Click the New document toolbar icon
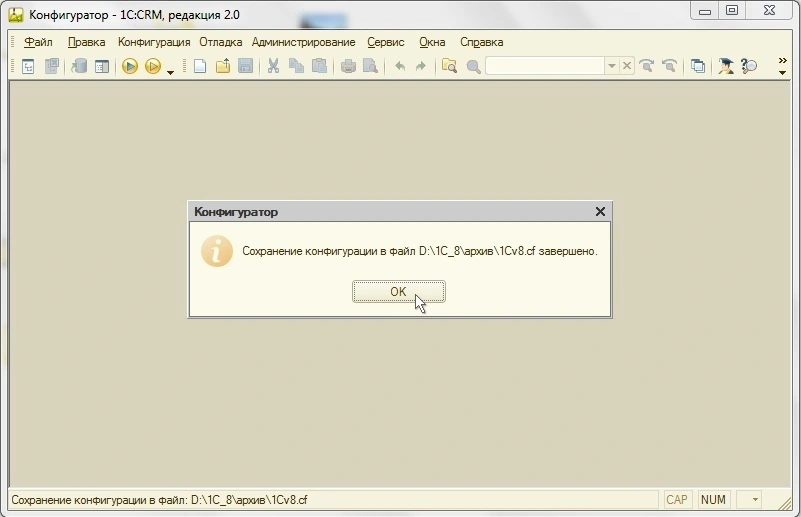Screen dimensions: 801x517 pyautogui.click(x=200, y=66)
